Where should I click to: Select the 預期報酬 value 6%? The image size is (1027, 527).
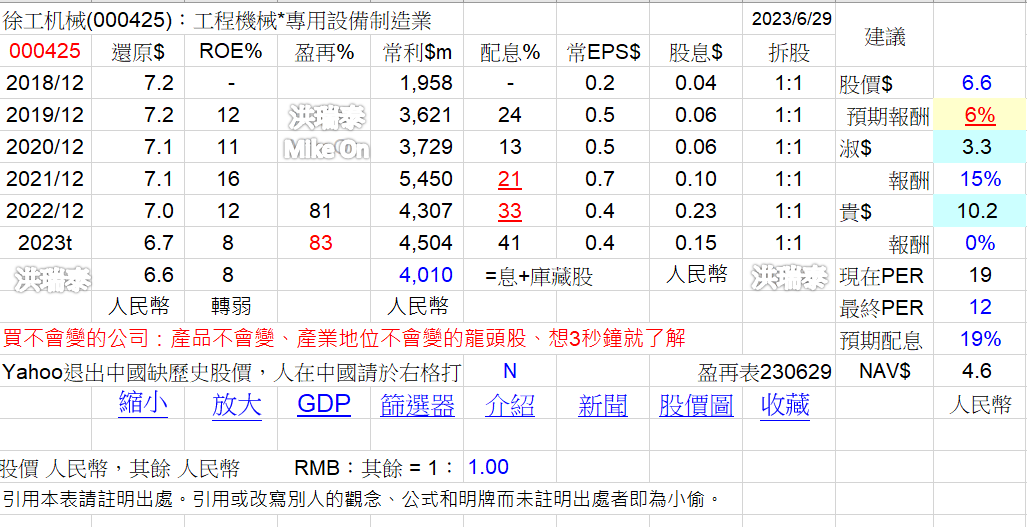(x=979, y=115)
